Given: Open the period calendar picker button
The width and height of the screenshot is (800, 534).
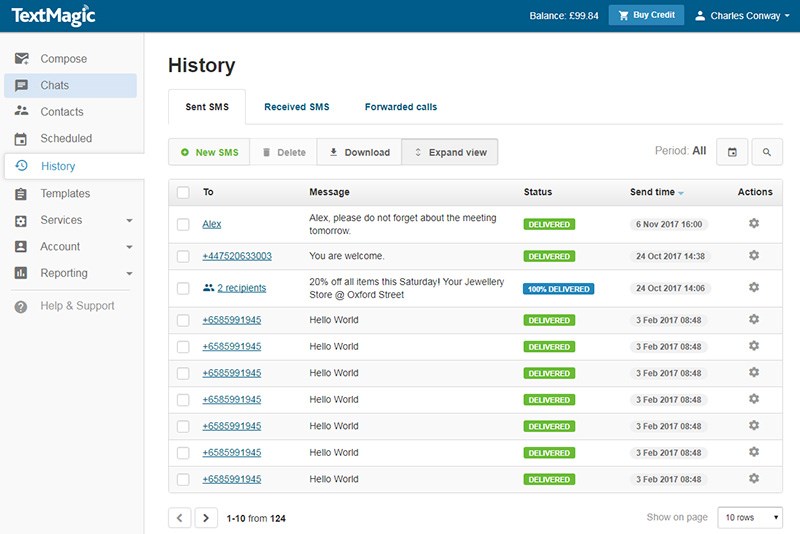Looking at the screenshot, I should coord(732,152).
